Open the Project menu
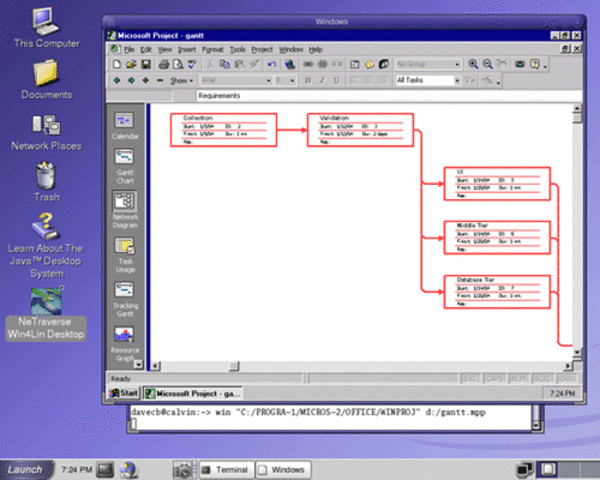Screen dimensions: 600x480 click(262, 50)
